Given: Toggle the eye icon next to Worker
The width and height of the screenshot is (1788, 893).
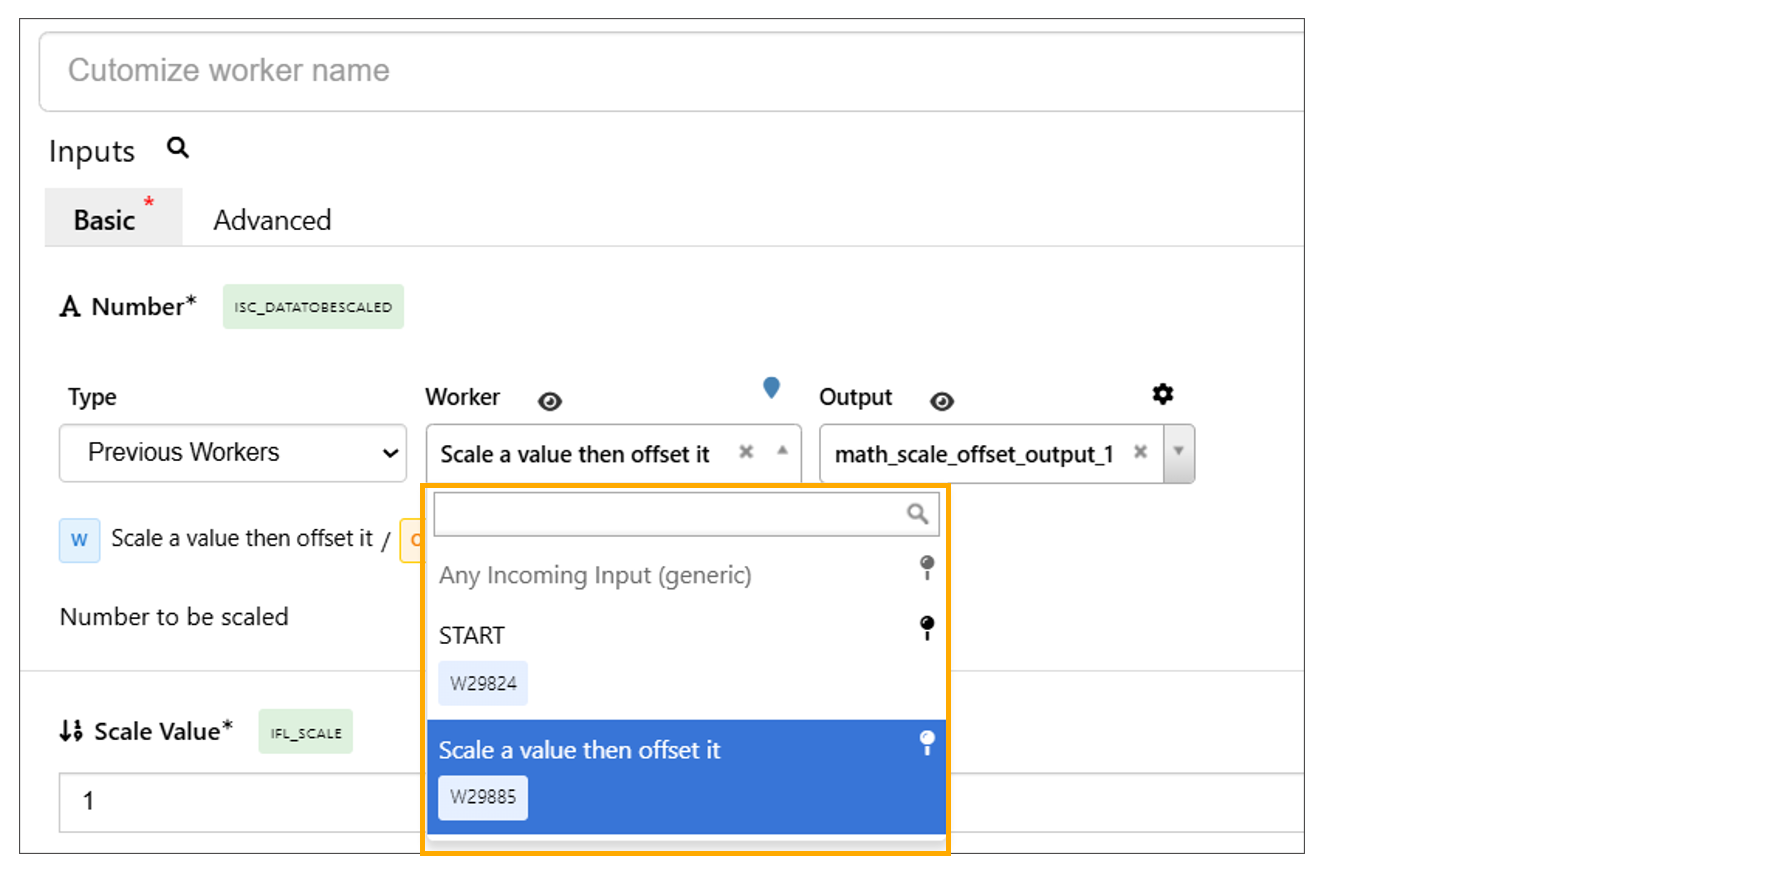Looking at the screenshot, I should click(549, 401).
